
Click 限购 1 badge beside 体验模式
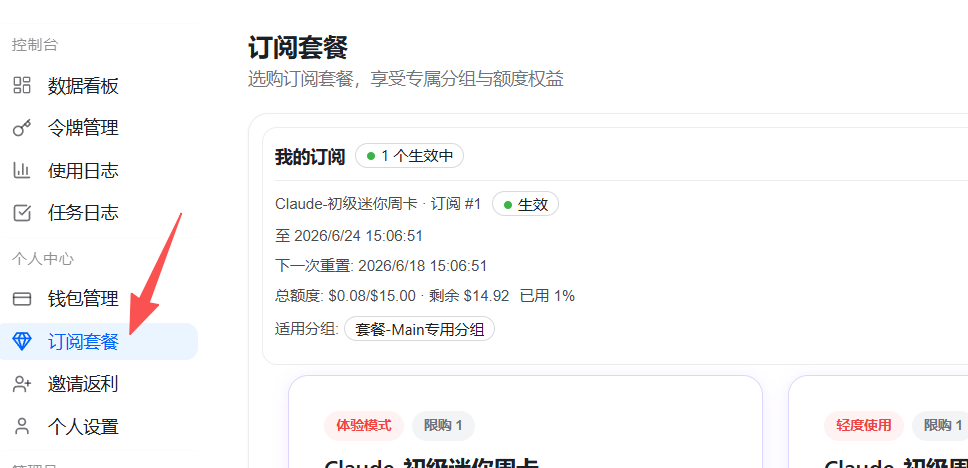pyautogui.click(x=443, y=425)
